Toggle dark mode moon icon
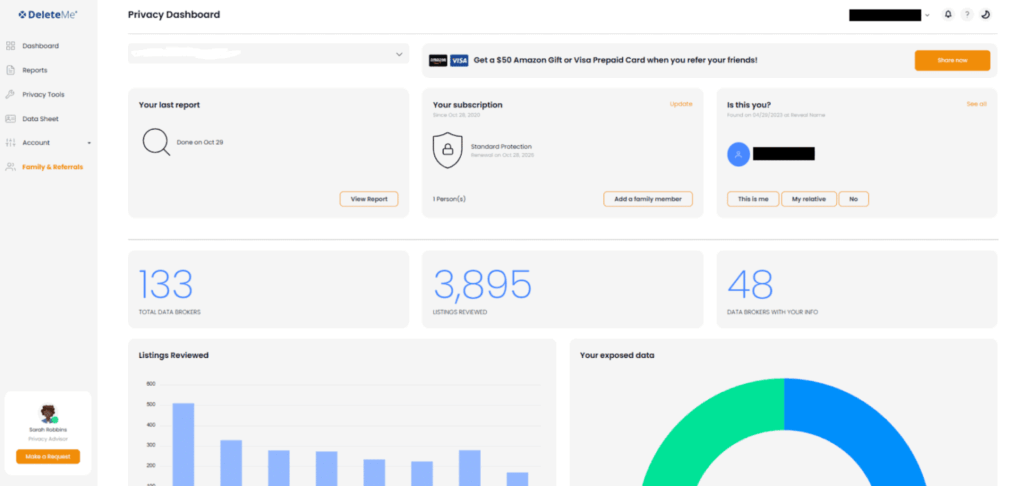 [x=986, y=14]
